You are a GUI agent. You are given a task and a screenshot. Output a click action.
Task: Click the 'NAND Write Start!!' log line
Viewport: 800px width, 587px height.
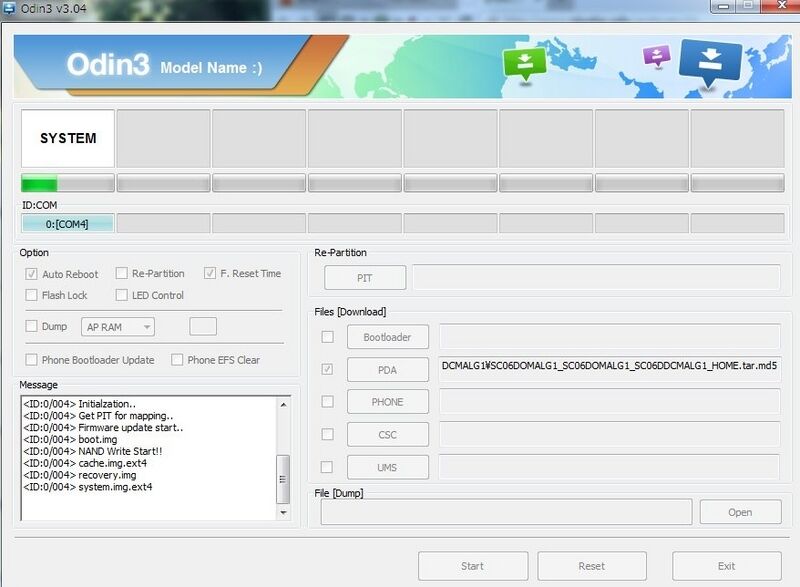click(93, 451)
